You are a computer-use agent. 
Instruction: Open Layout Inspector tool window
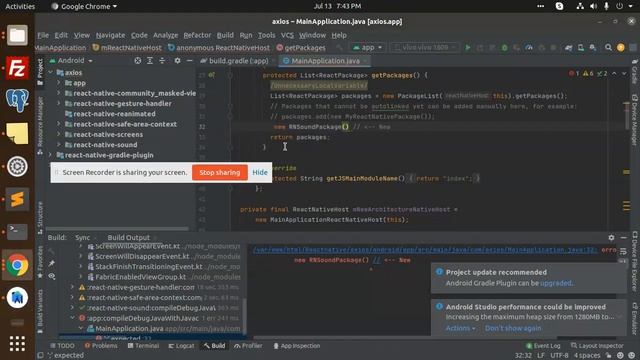tap(597, 346)
